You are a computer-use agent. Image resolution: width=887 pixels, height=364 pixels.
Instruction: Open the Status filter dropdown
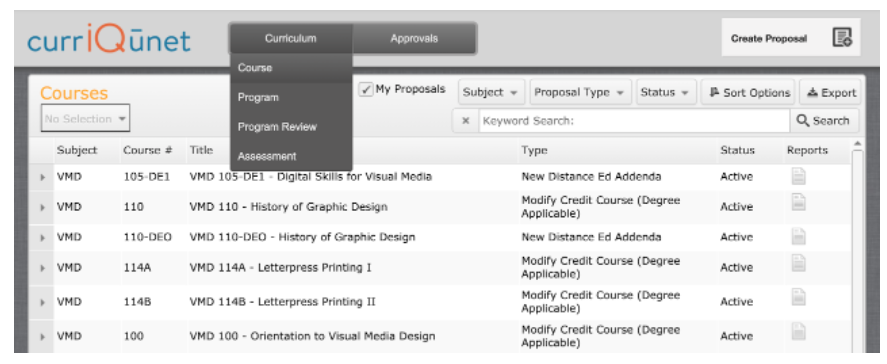(x=666, y=92)
